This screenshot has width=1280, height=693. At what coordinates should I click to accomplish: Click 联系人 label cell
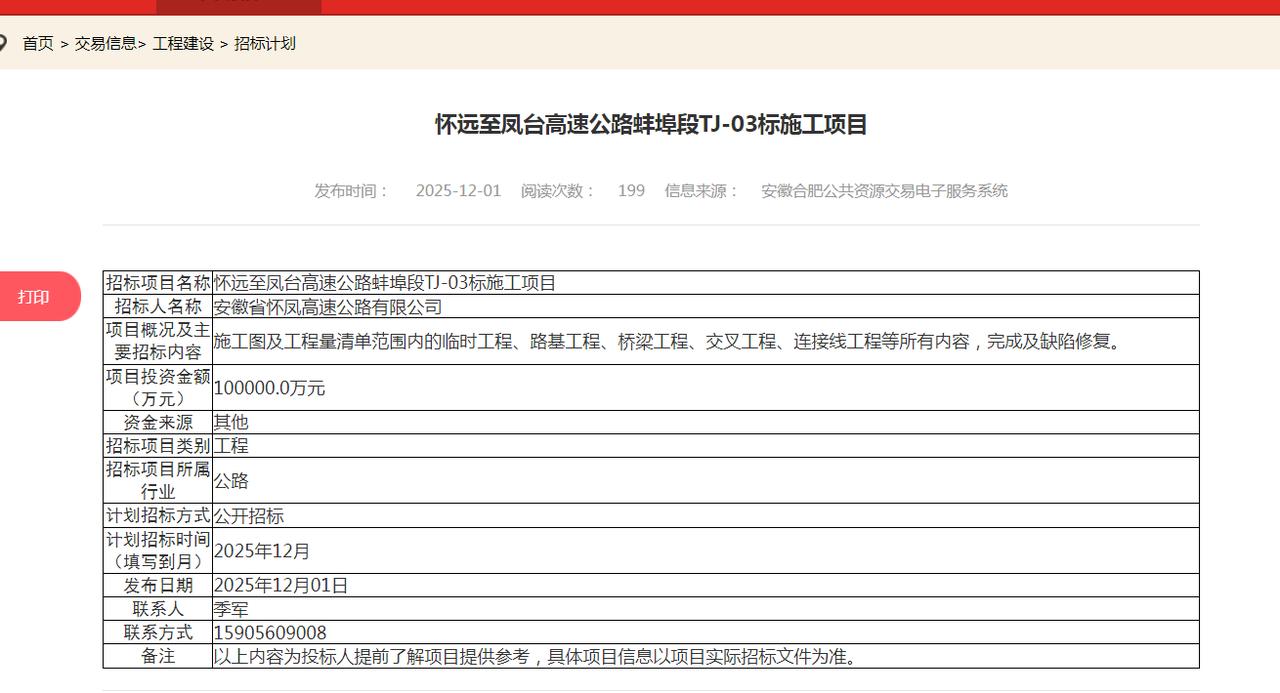(x=158, y=609)
